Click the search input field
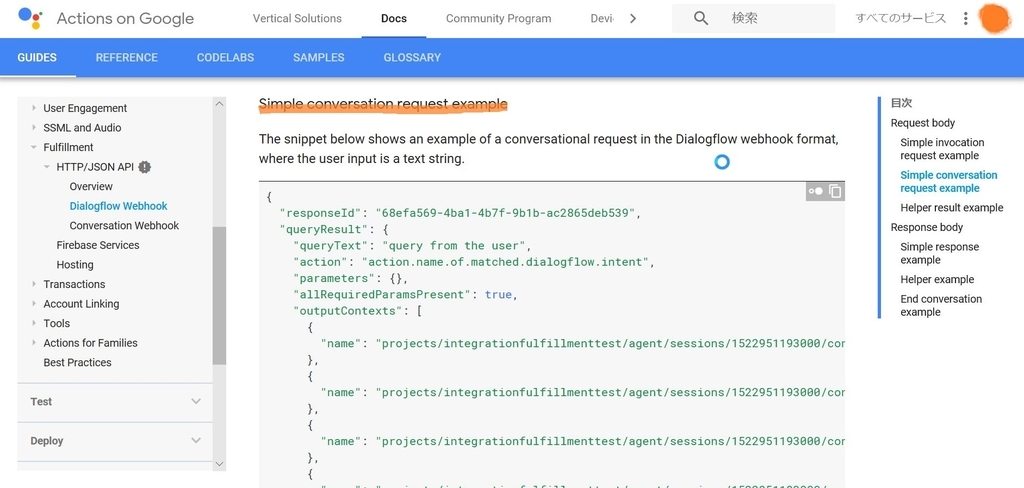 754,18
